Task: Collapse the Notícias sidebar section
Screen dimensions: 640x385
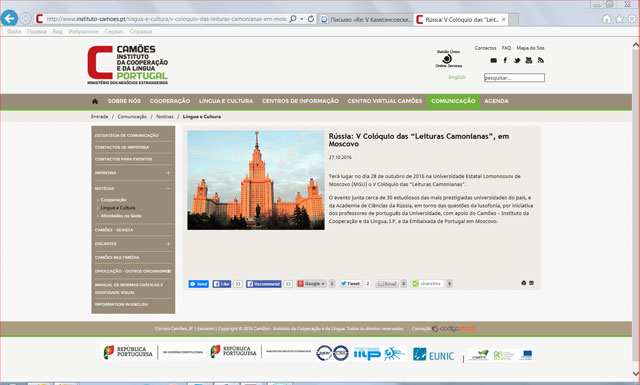Action: point(168,189)
